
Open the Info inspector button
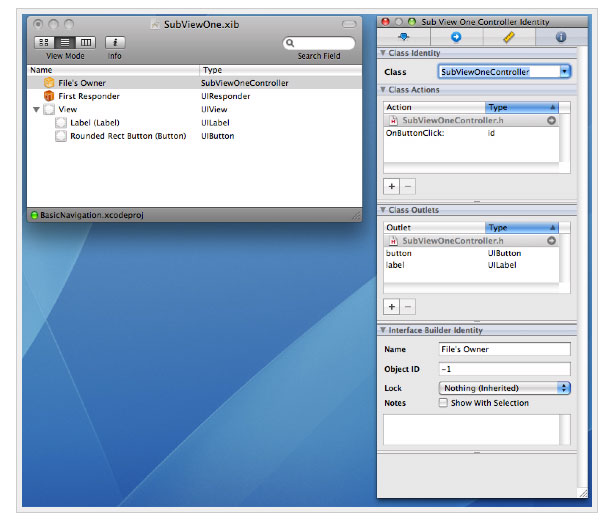point(115,42)
